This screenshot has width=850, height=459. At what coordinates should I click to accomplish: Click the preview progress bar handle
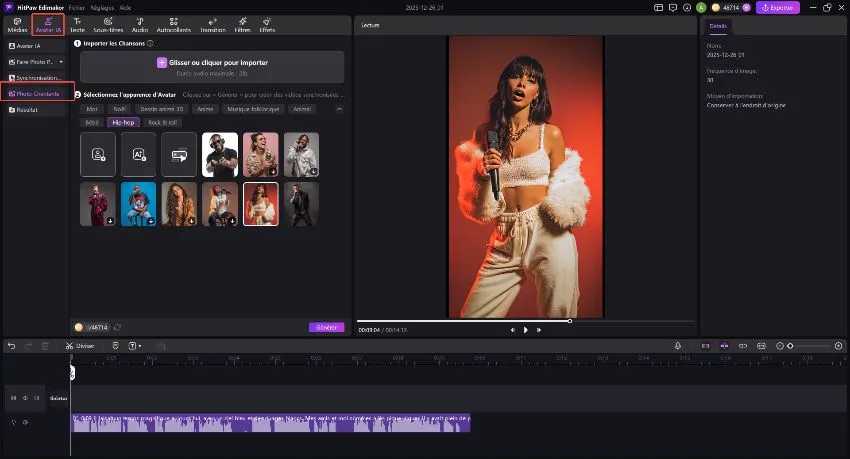coord(570,321)
